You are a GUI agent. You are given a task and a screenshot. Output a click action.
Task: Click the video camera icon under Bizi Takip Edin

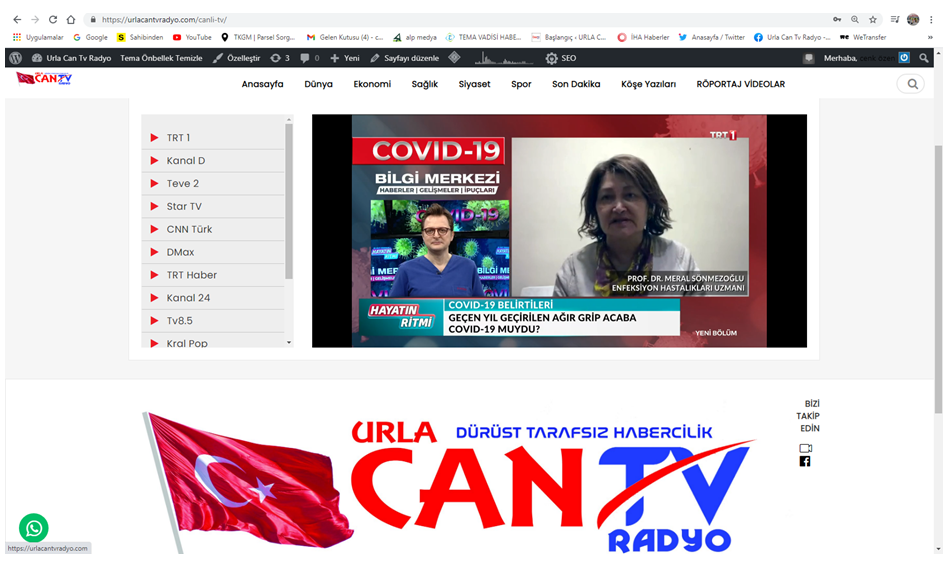(805, 448)
